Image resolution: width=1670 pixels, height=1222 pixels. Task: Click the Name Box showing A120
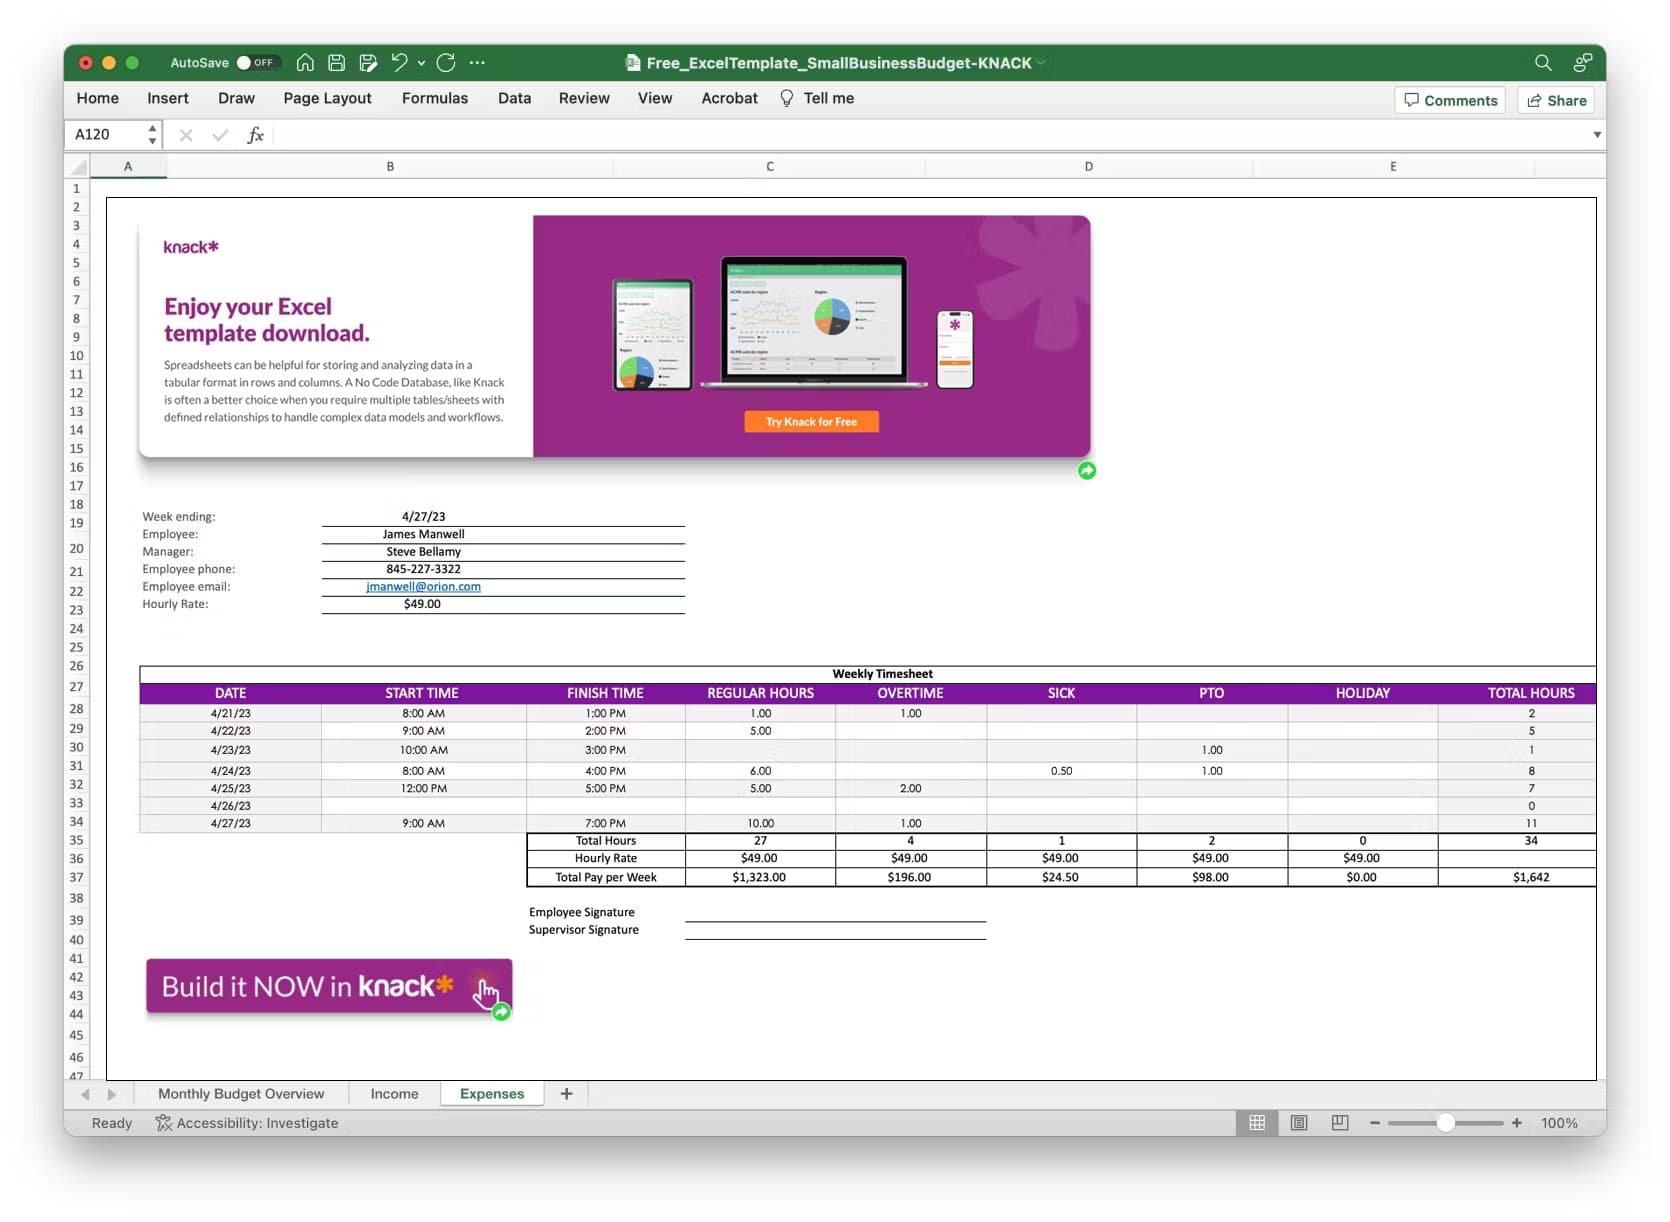[105, 135]
